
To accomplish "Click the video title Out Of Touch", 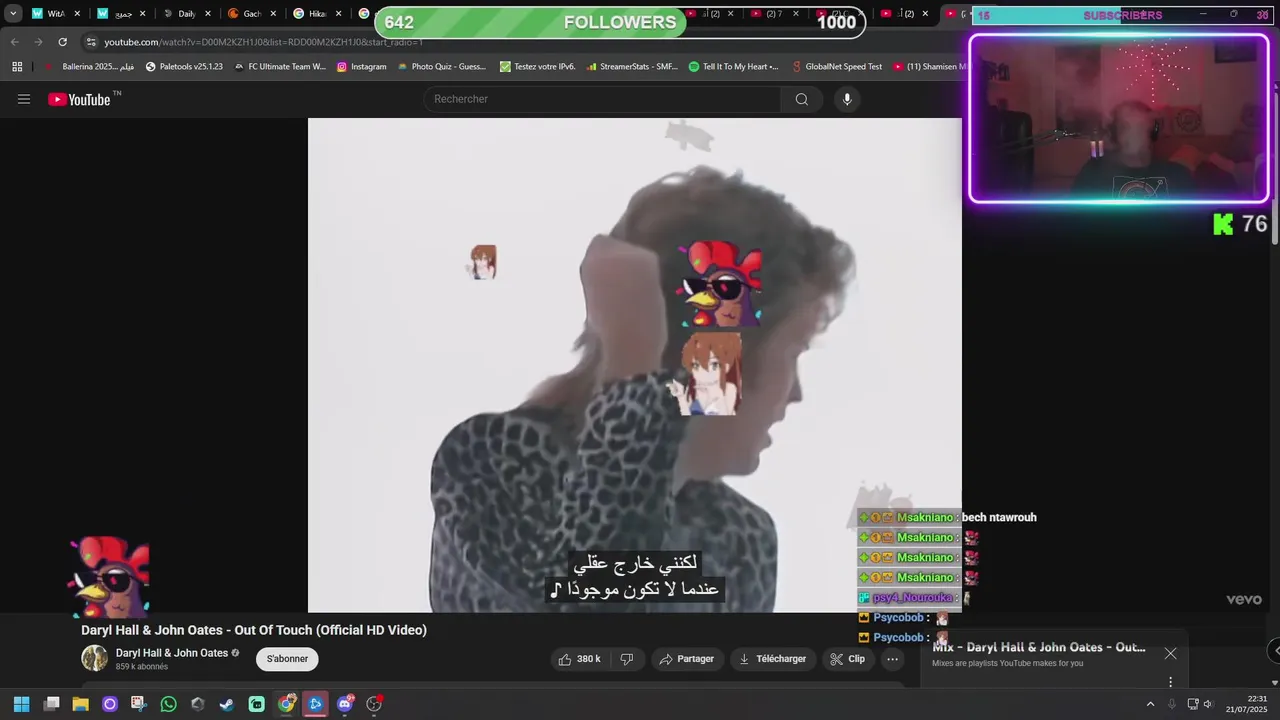I will click(x=254, y=630).
